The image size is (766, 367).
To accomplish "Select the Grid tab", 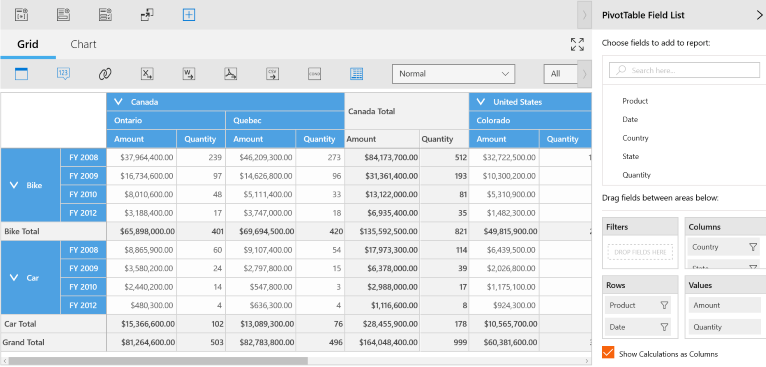I will point(28,44).
